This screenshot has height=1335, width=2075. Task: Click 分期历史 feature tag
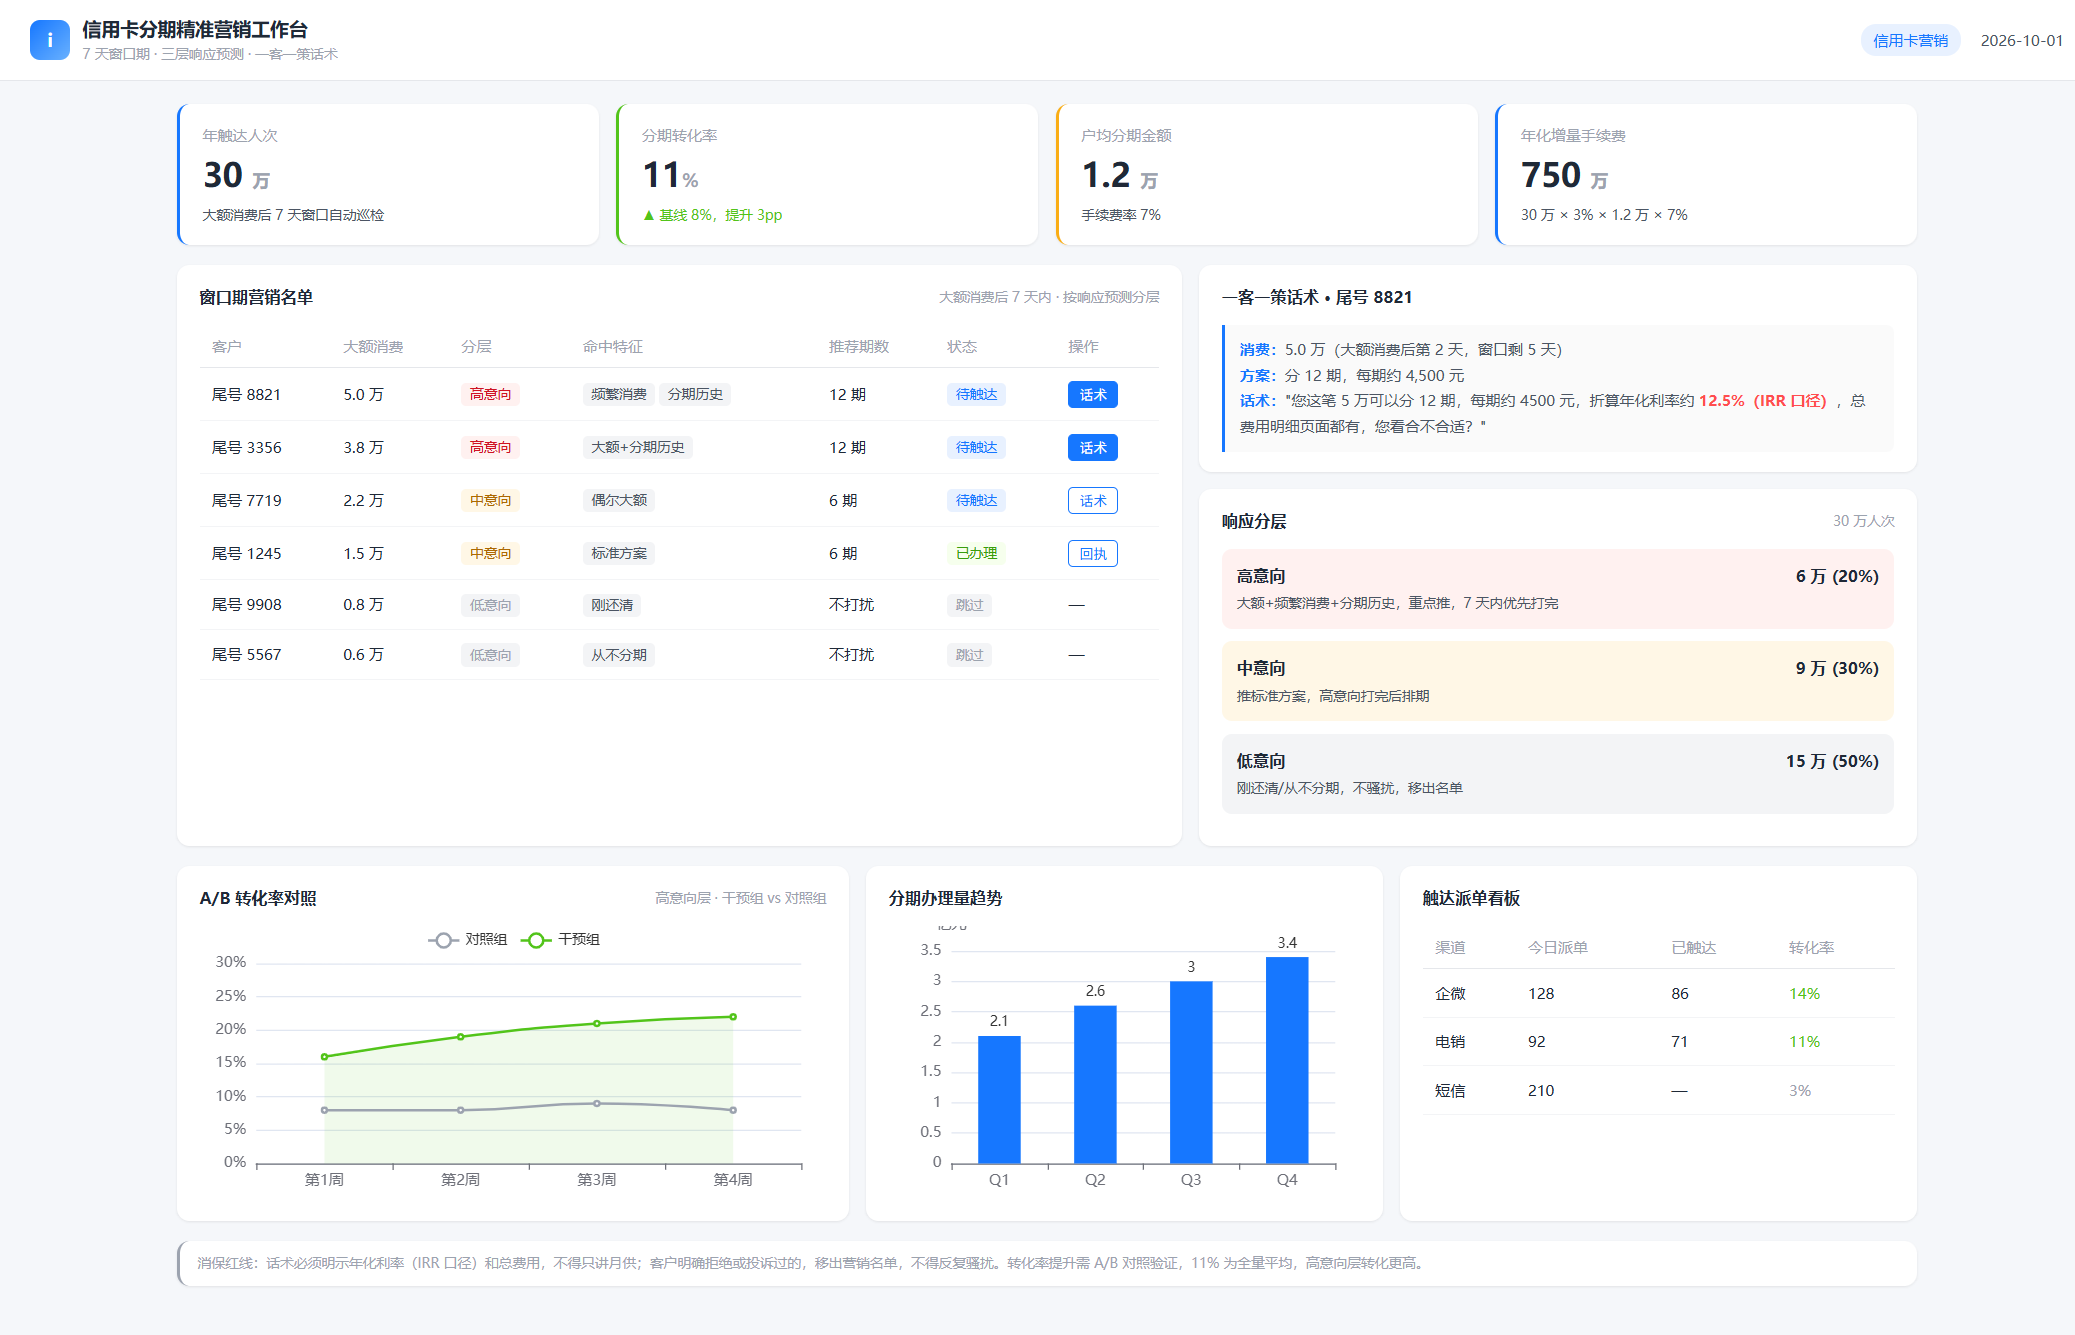[695, 395]
